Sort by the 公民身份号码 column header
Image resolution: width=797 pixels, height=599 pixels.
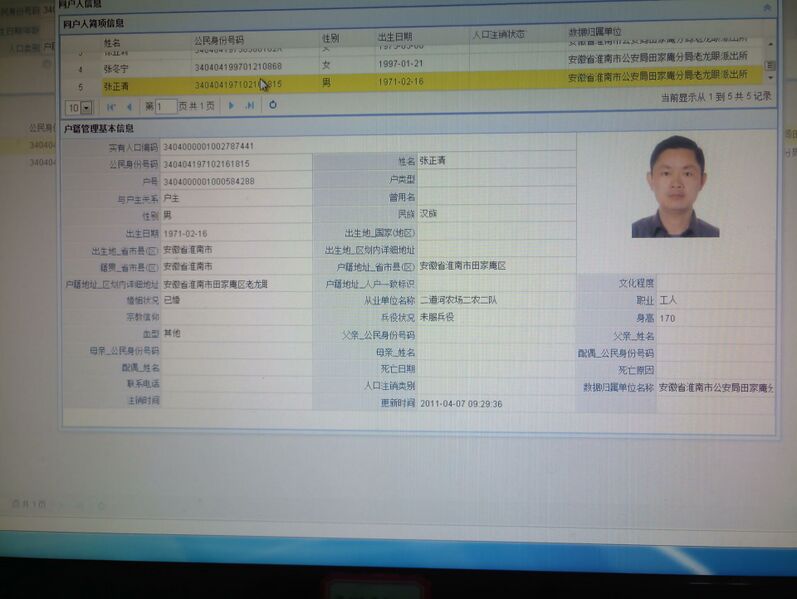click(x=219, y=40)
